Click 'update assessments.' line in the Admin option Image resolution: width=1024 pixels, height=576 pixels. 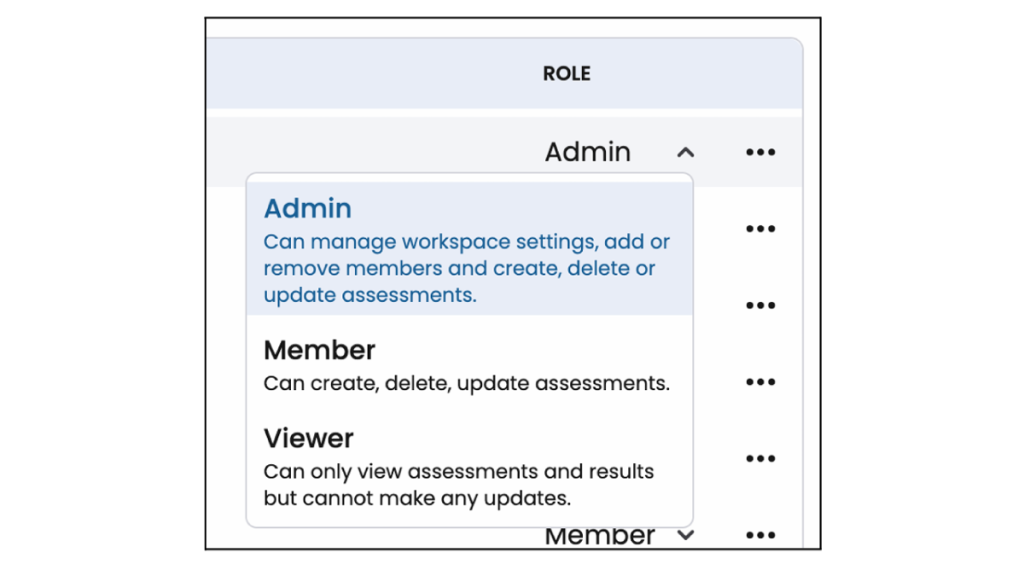tap(370, 296)
